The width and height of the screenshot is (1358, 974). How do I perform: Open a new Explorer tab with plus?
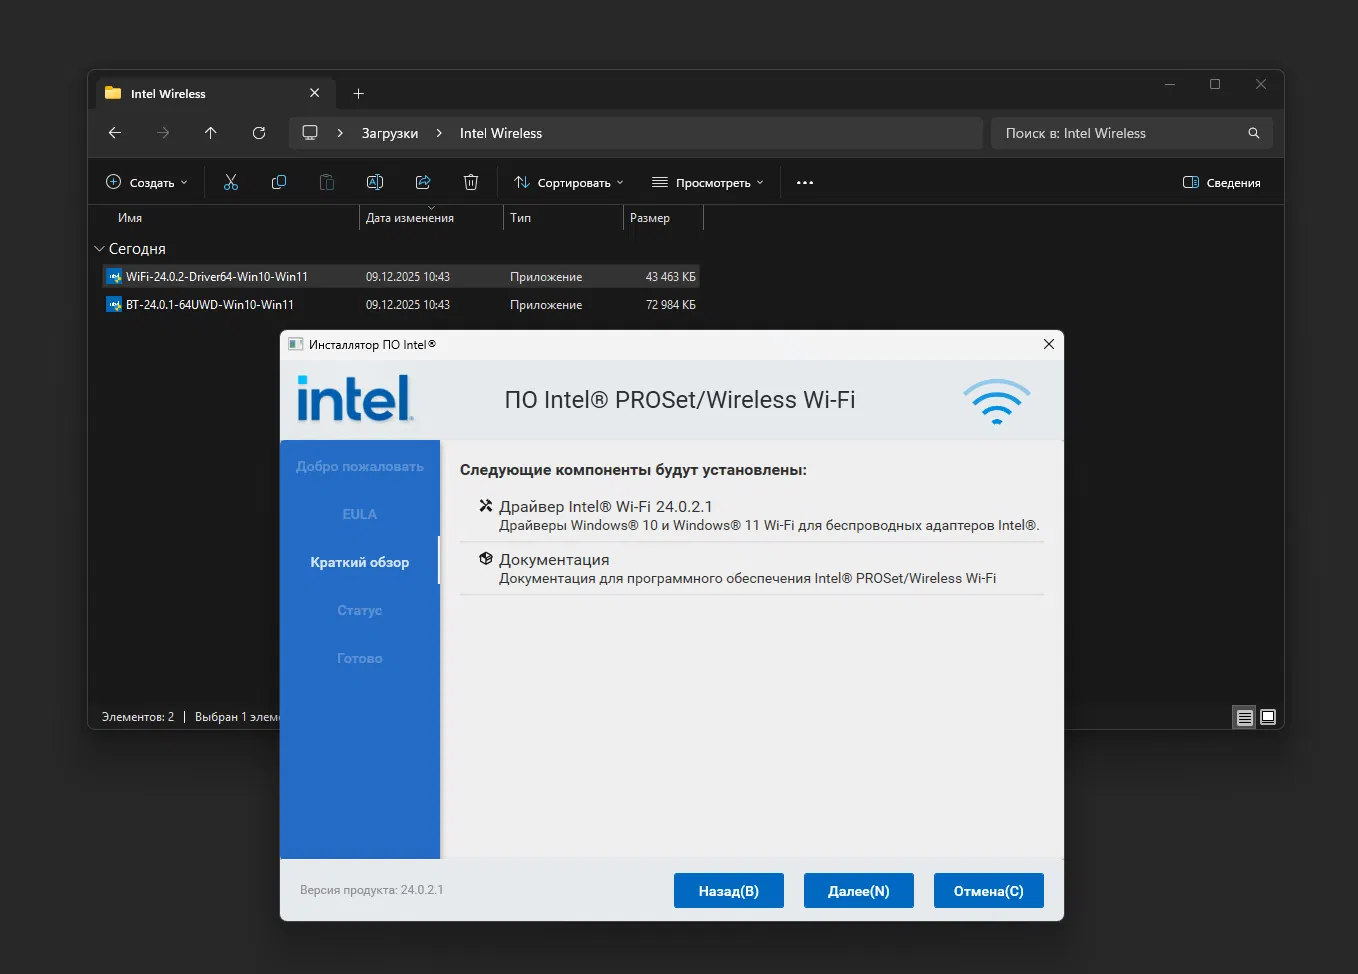pyautogui.click(x=359, y=94)
